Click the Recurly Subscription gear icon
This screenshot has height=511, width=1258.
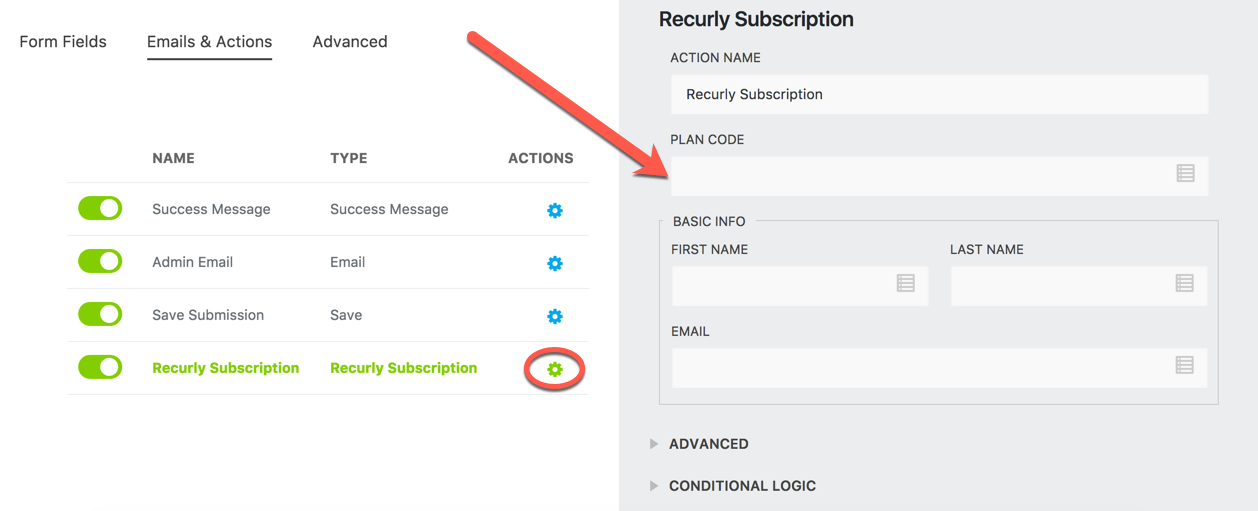click(555, 370)
